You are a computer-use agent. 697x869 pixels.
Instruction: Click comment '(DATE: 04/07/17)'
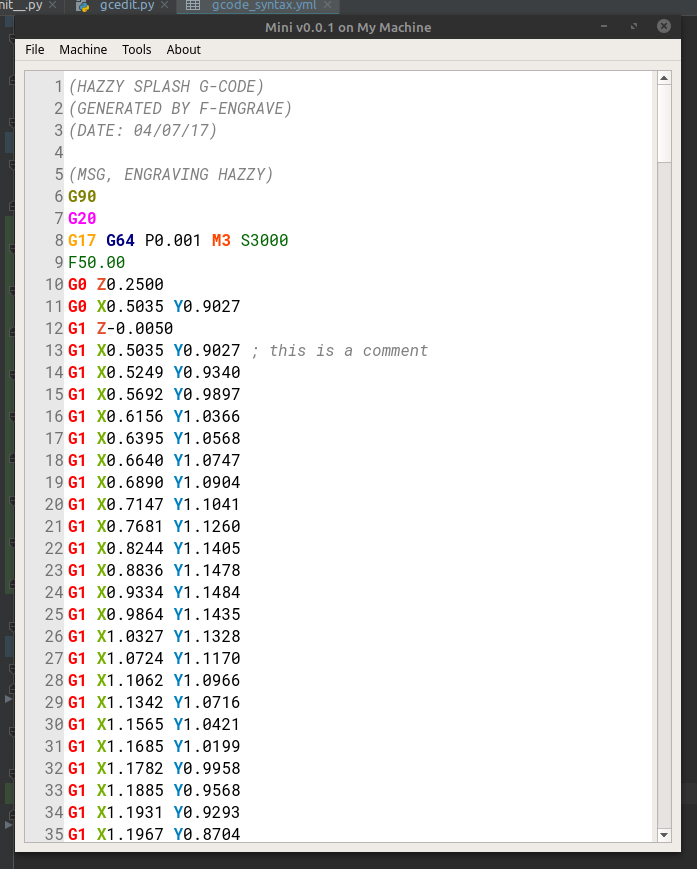pos(142,131)
